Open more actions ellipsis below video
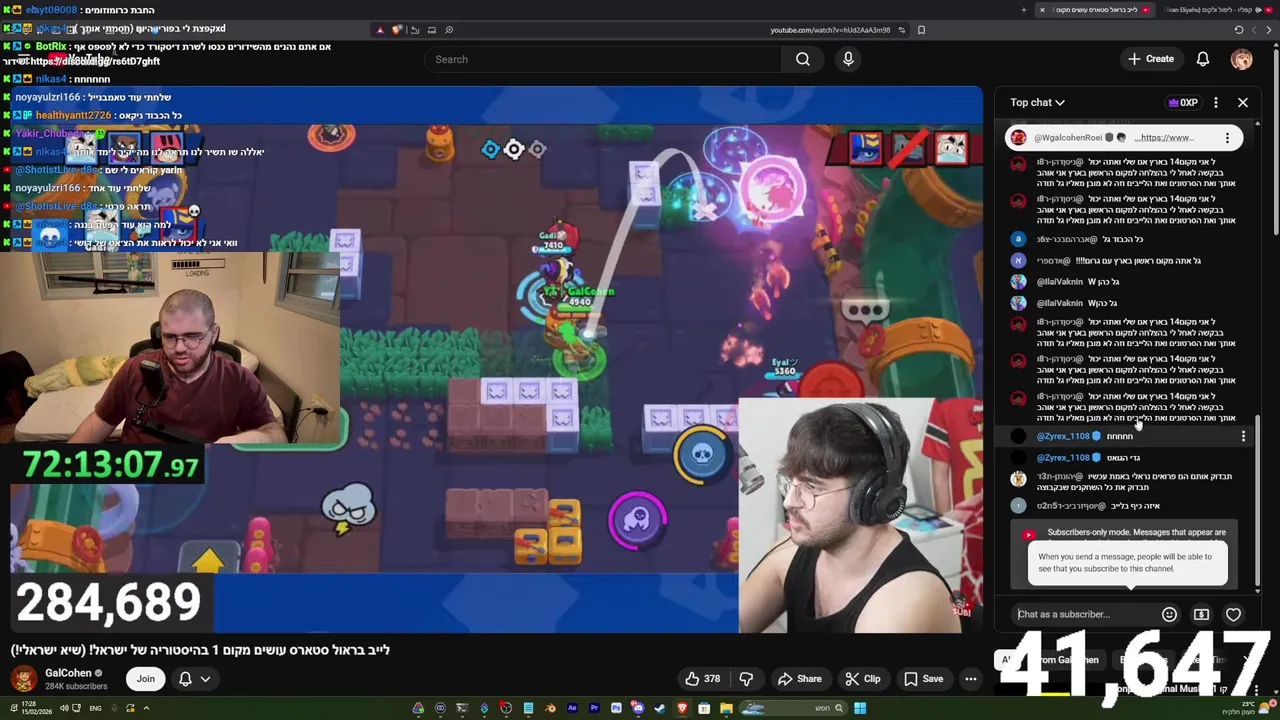Viewport: 1280px width, 720px height. (x=970, y=679)
